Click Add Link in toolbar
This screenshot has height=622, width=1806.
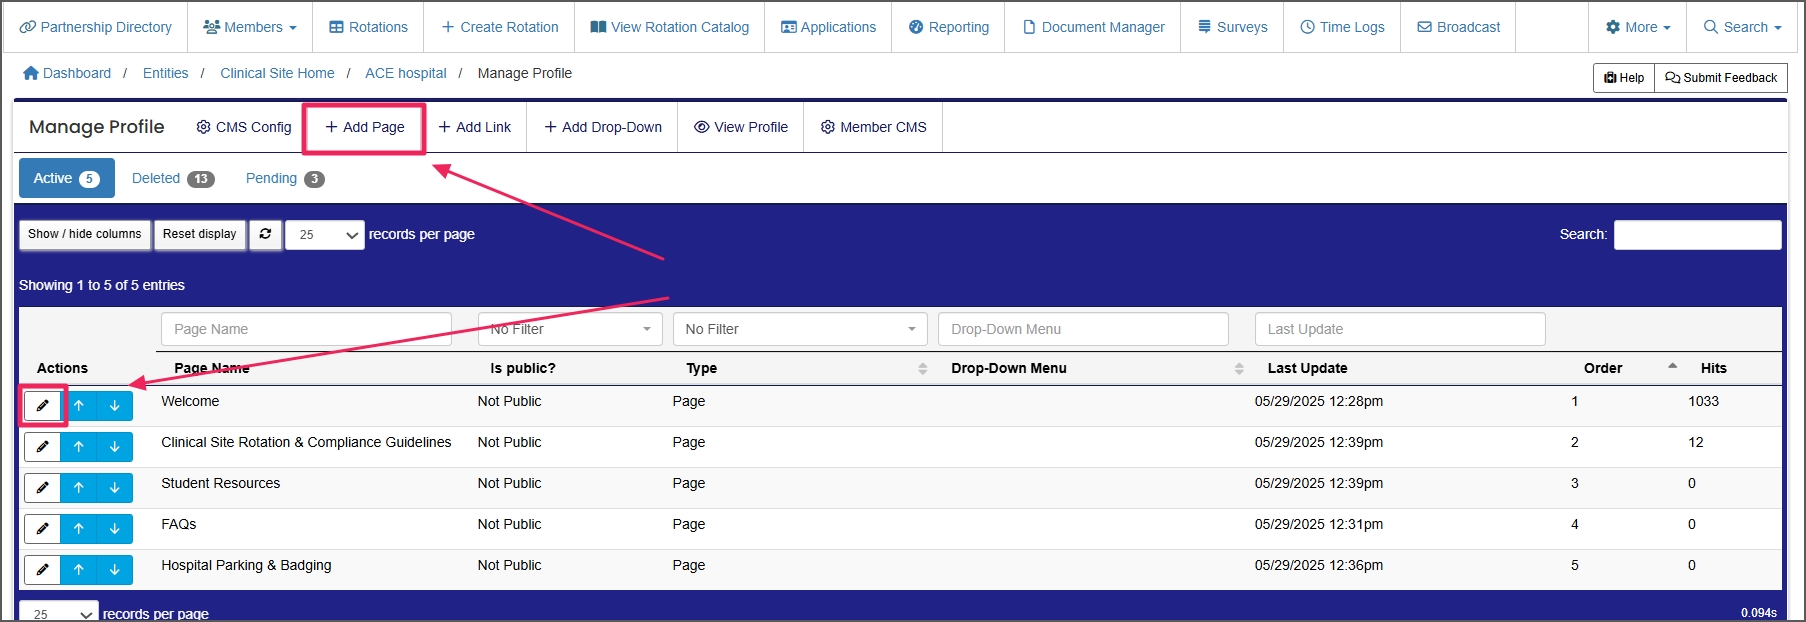(x=474, y=127)
